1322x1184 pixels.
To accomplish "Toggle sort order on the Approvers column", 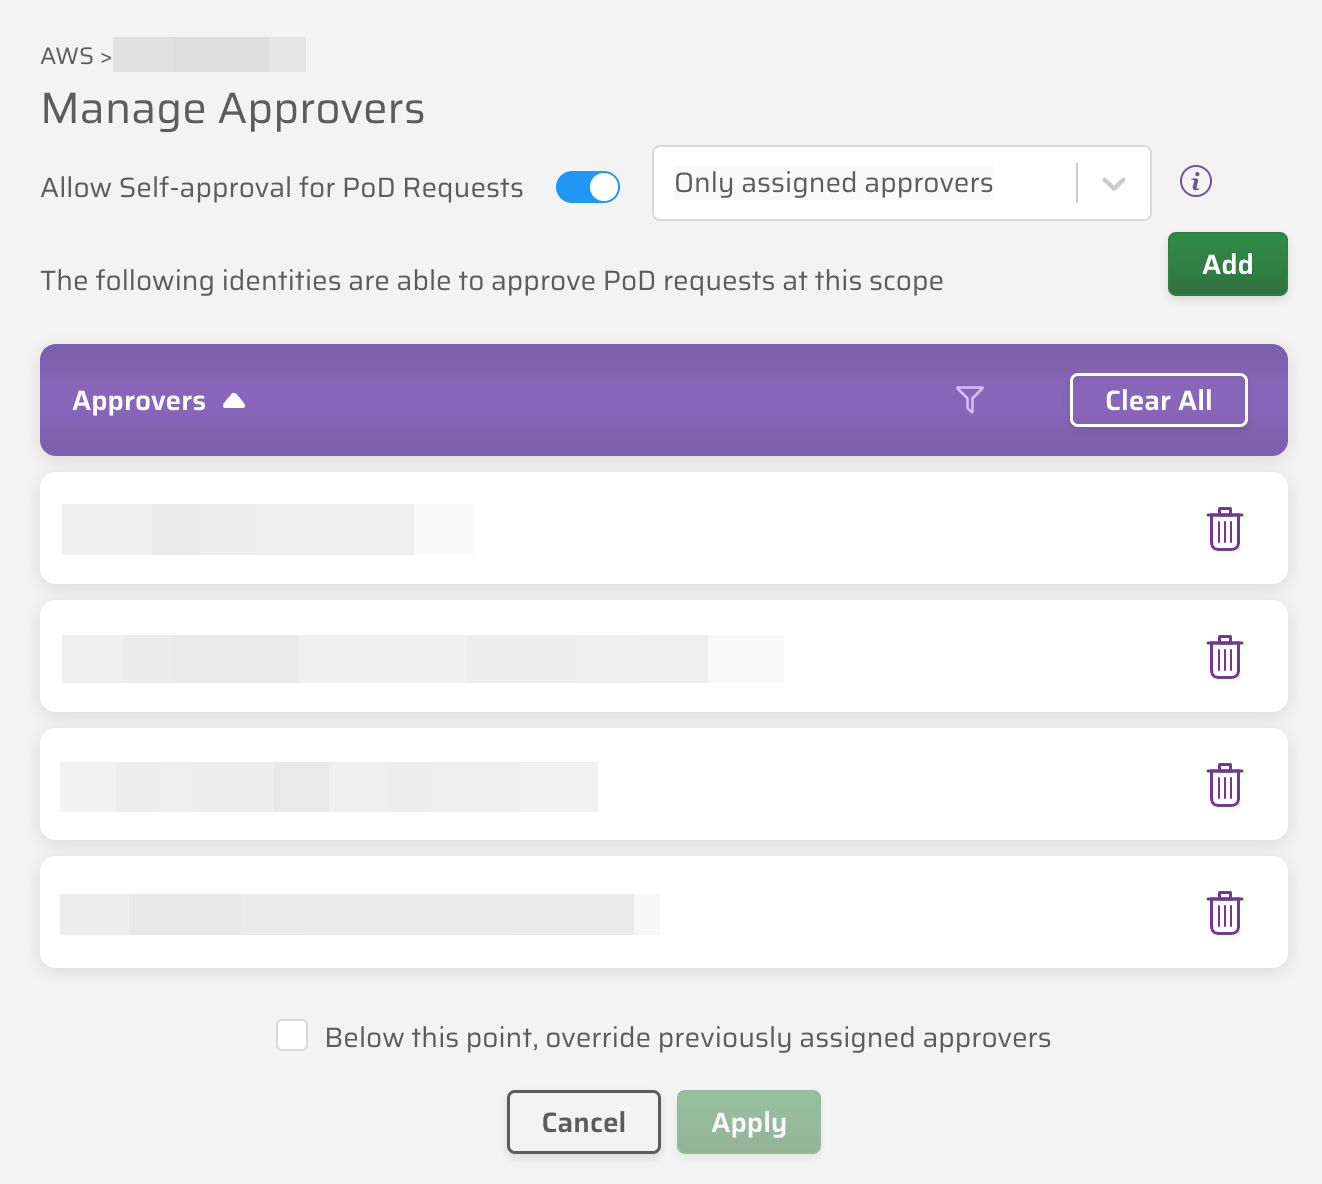I will tap(234, 400).
